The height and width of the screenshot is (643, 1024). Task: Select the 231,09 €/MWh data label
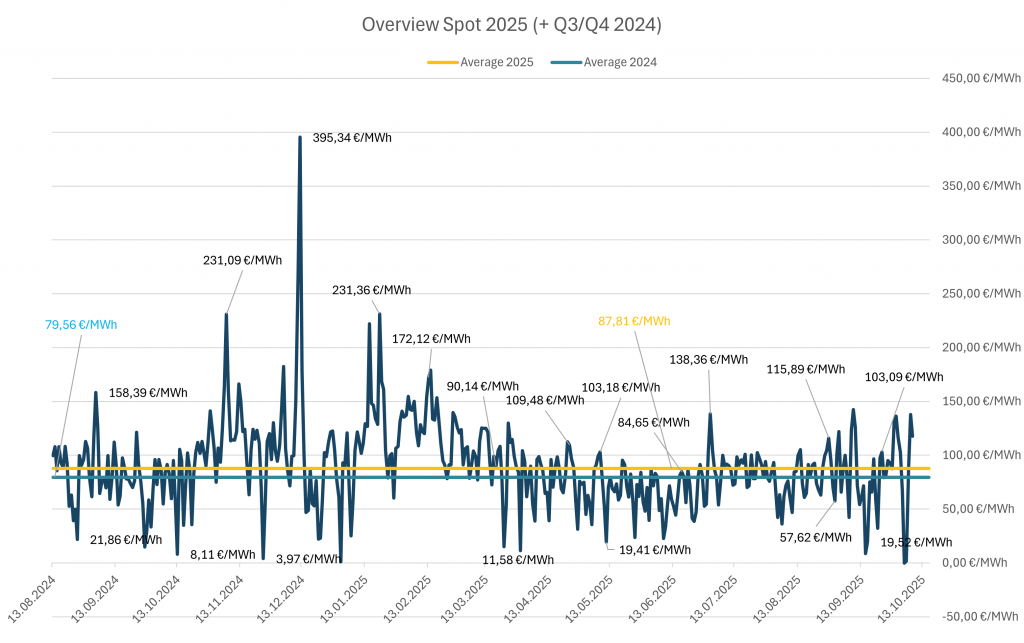[242, 260]
